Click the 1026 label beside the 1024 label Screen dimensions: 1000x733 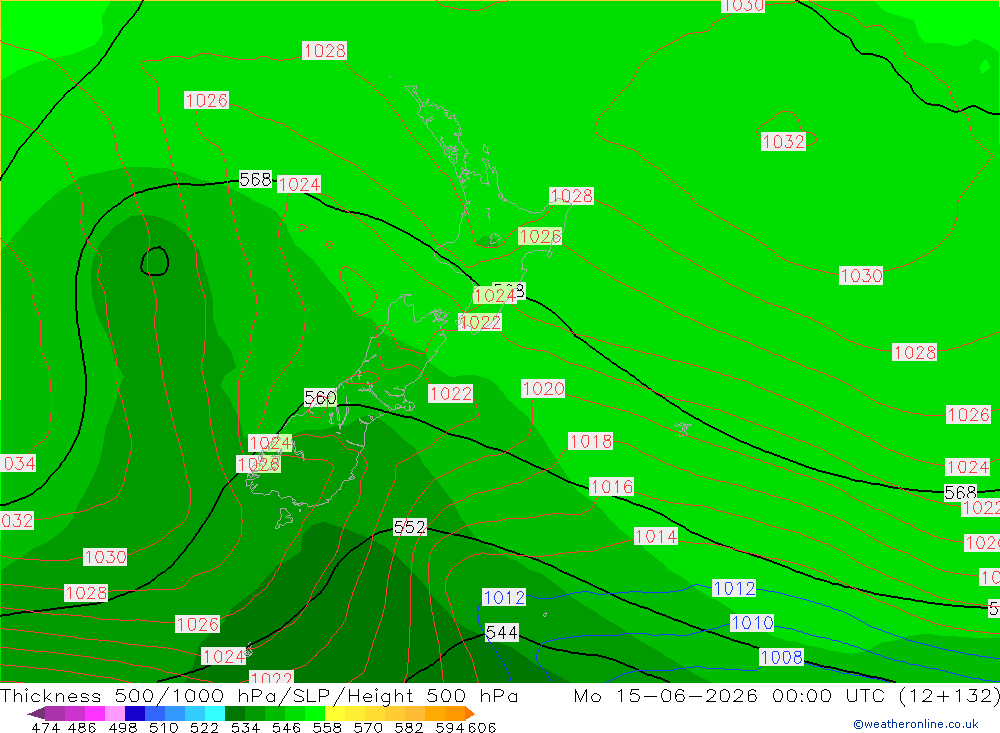258,464
